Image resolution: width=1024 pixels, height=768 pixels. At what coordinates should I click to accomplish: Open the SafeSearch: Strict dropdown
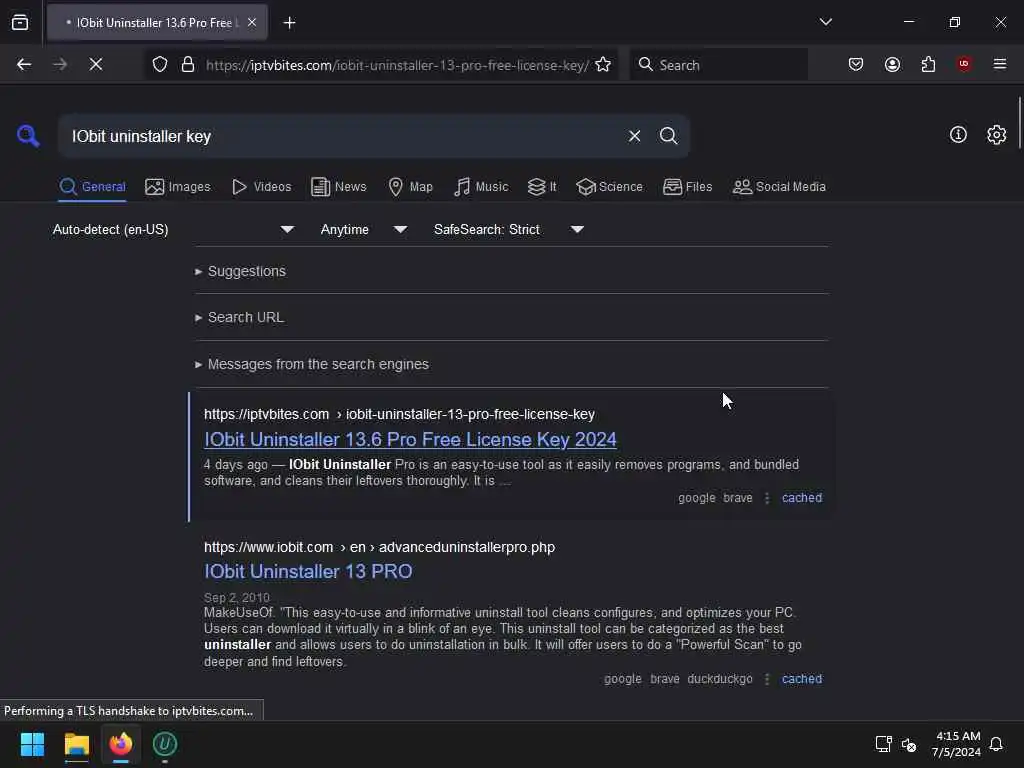508,230
